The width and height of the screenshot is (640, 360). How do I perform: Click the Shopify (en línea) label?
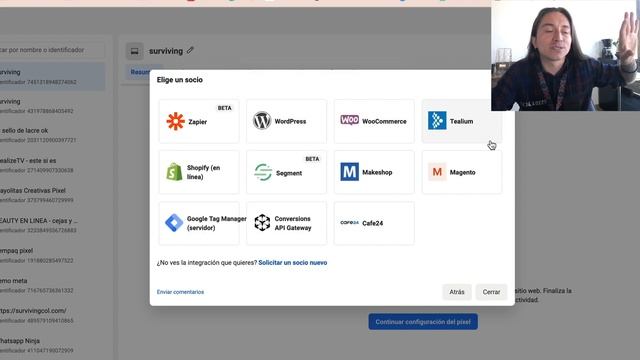coord(203,172)
